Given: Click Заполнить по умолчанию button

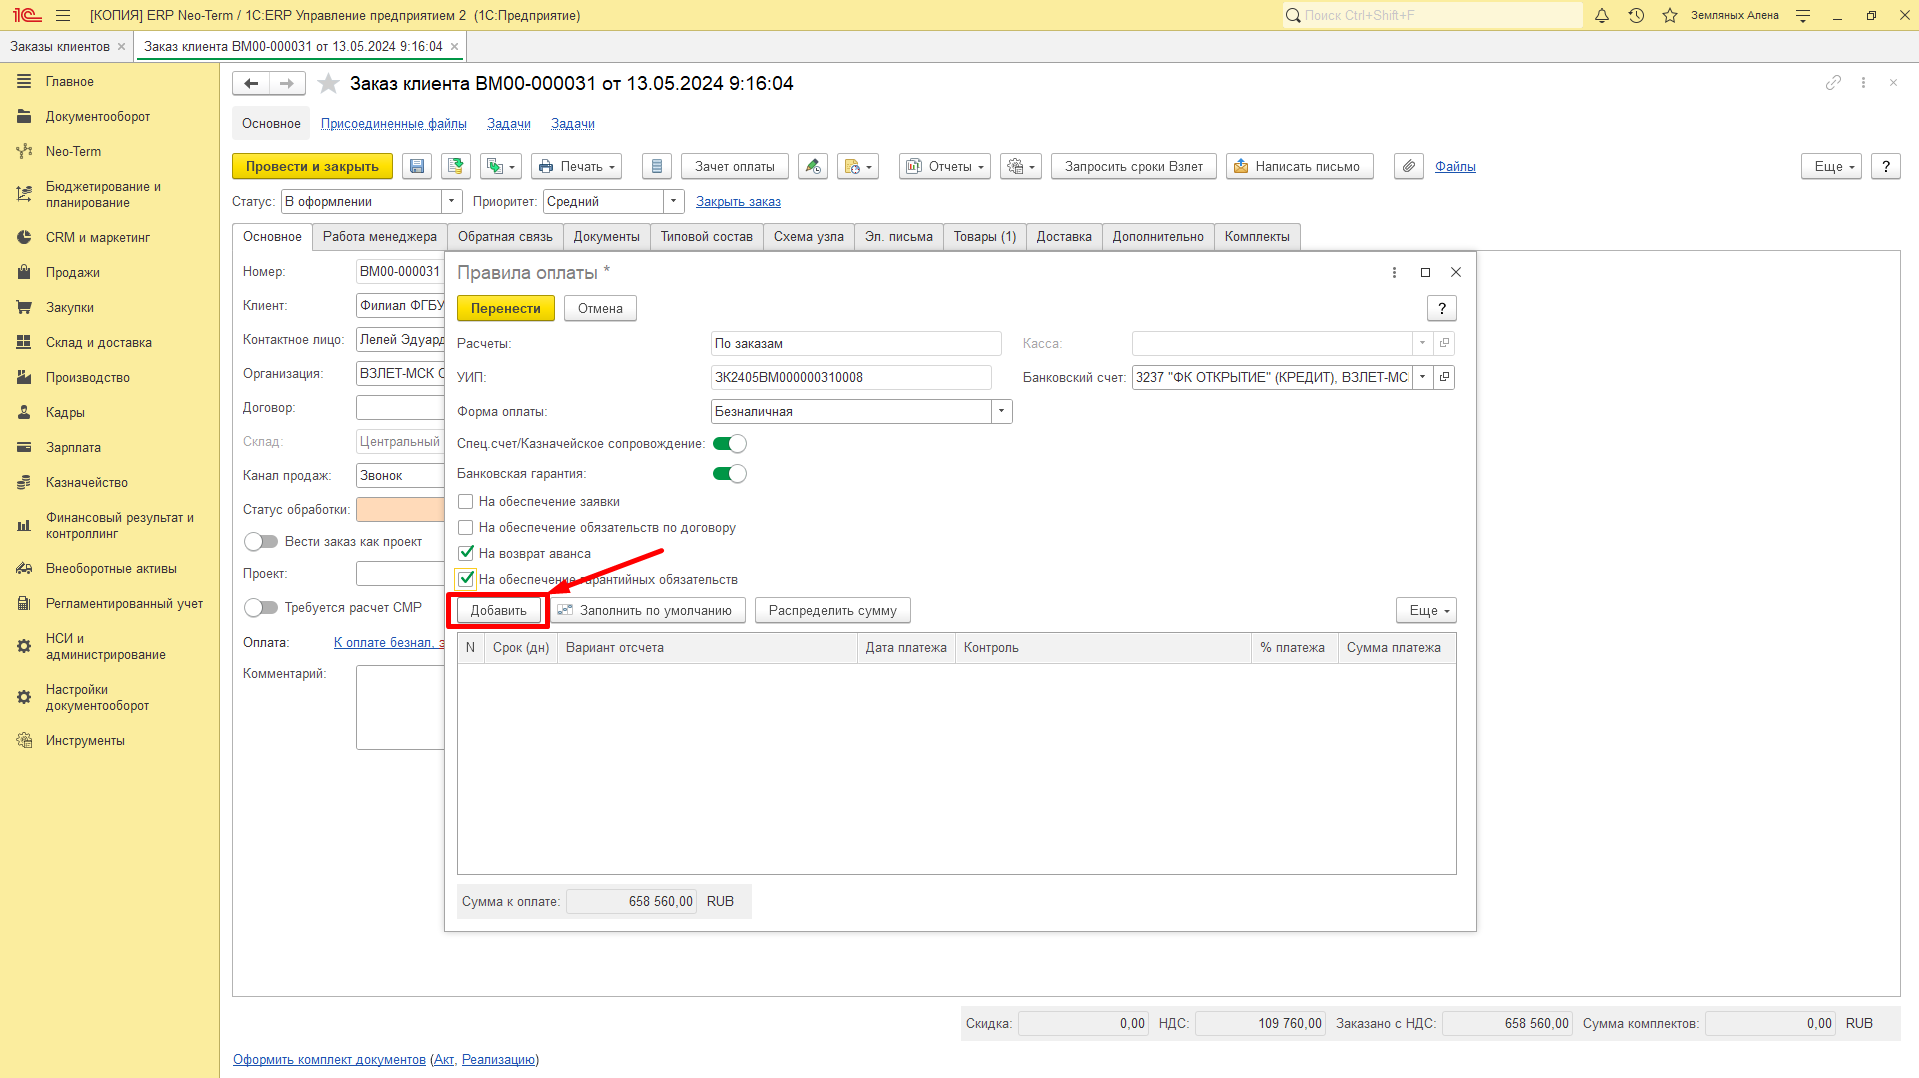Looking at the screenshot, I should point(646,610).
